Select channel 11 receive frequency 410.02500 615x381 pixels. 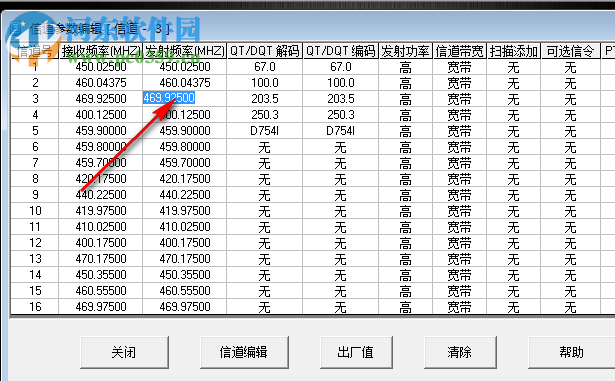pyautogui.click(x=101, y=227)
